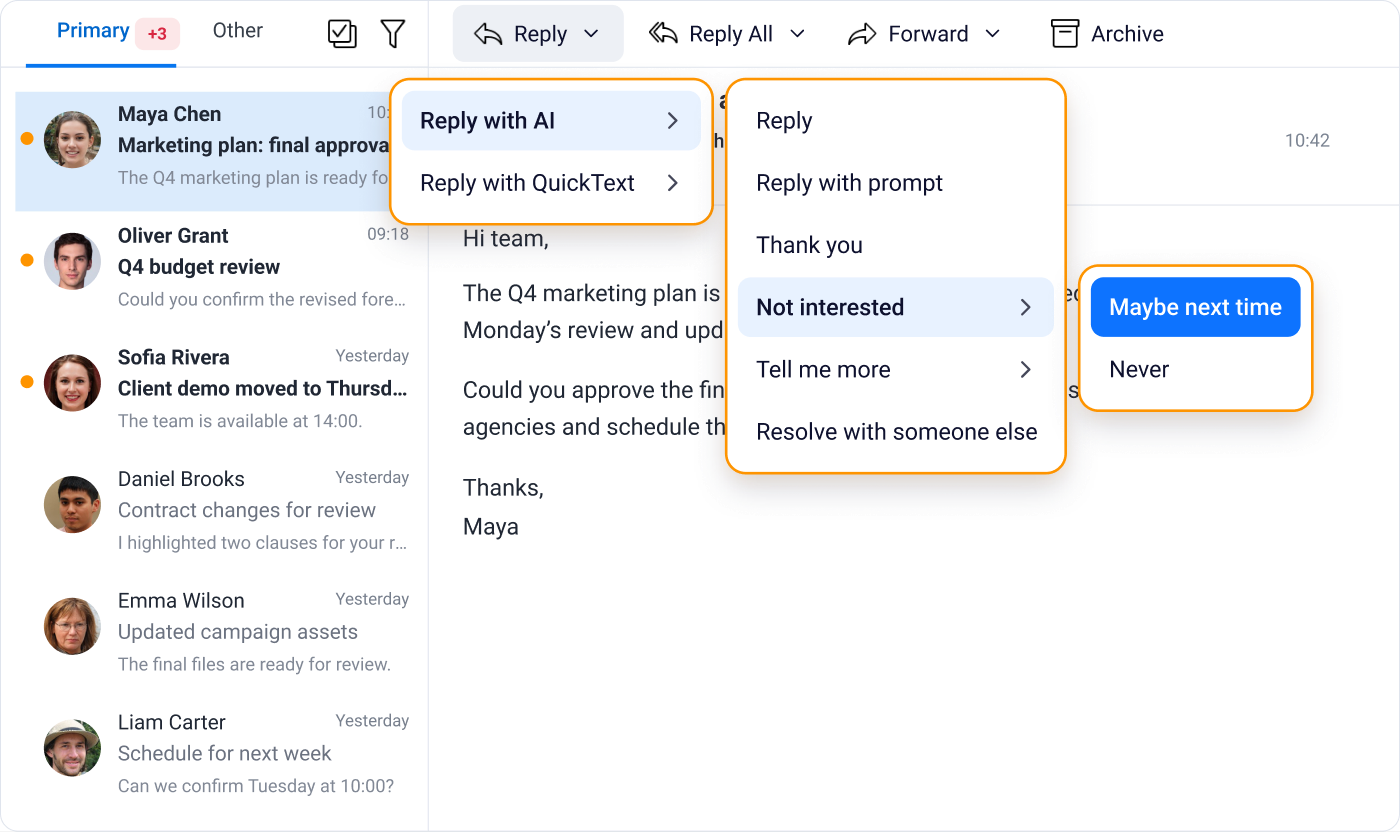
Task: Click unread dot beside Oliver Grant
Action: coord(27,260)
